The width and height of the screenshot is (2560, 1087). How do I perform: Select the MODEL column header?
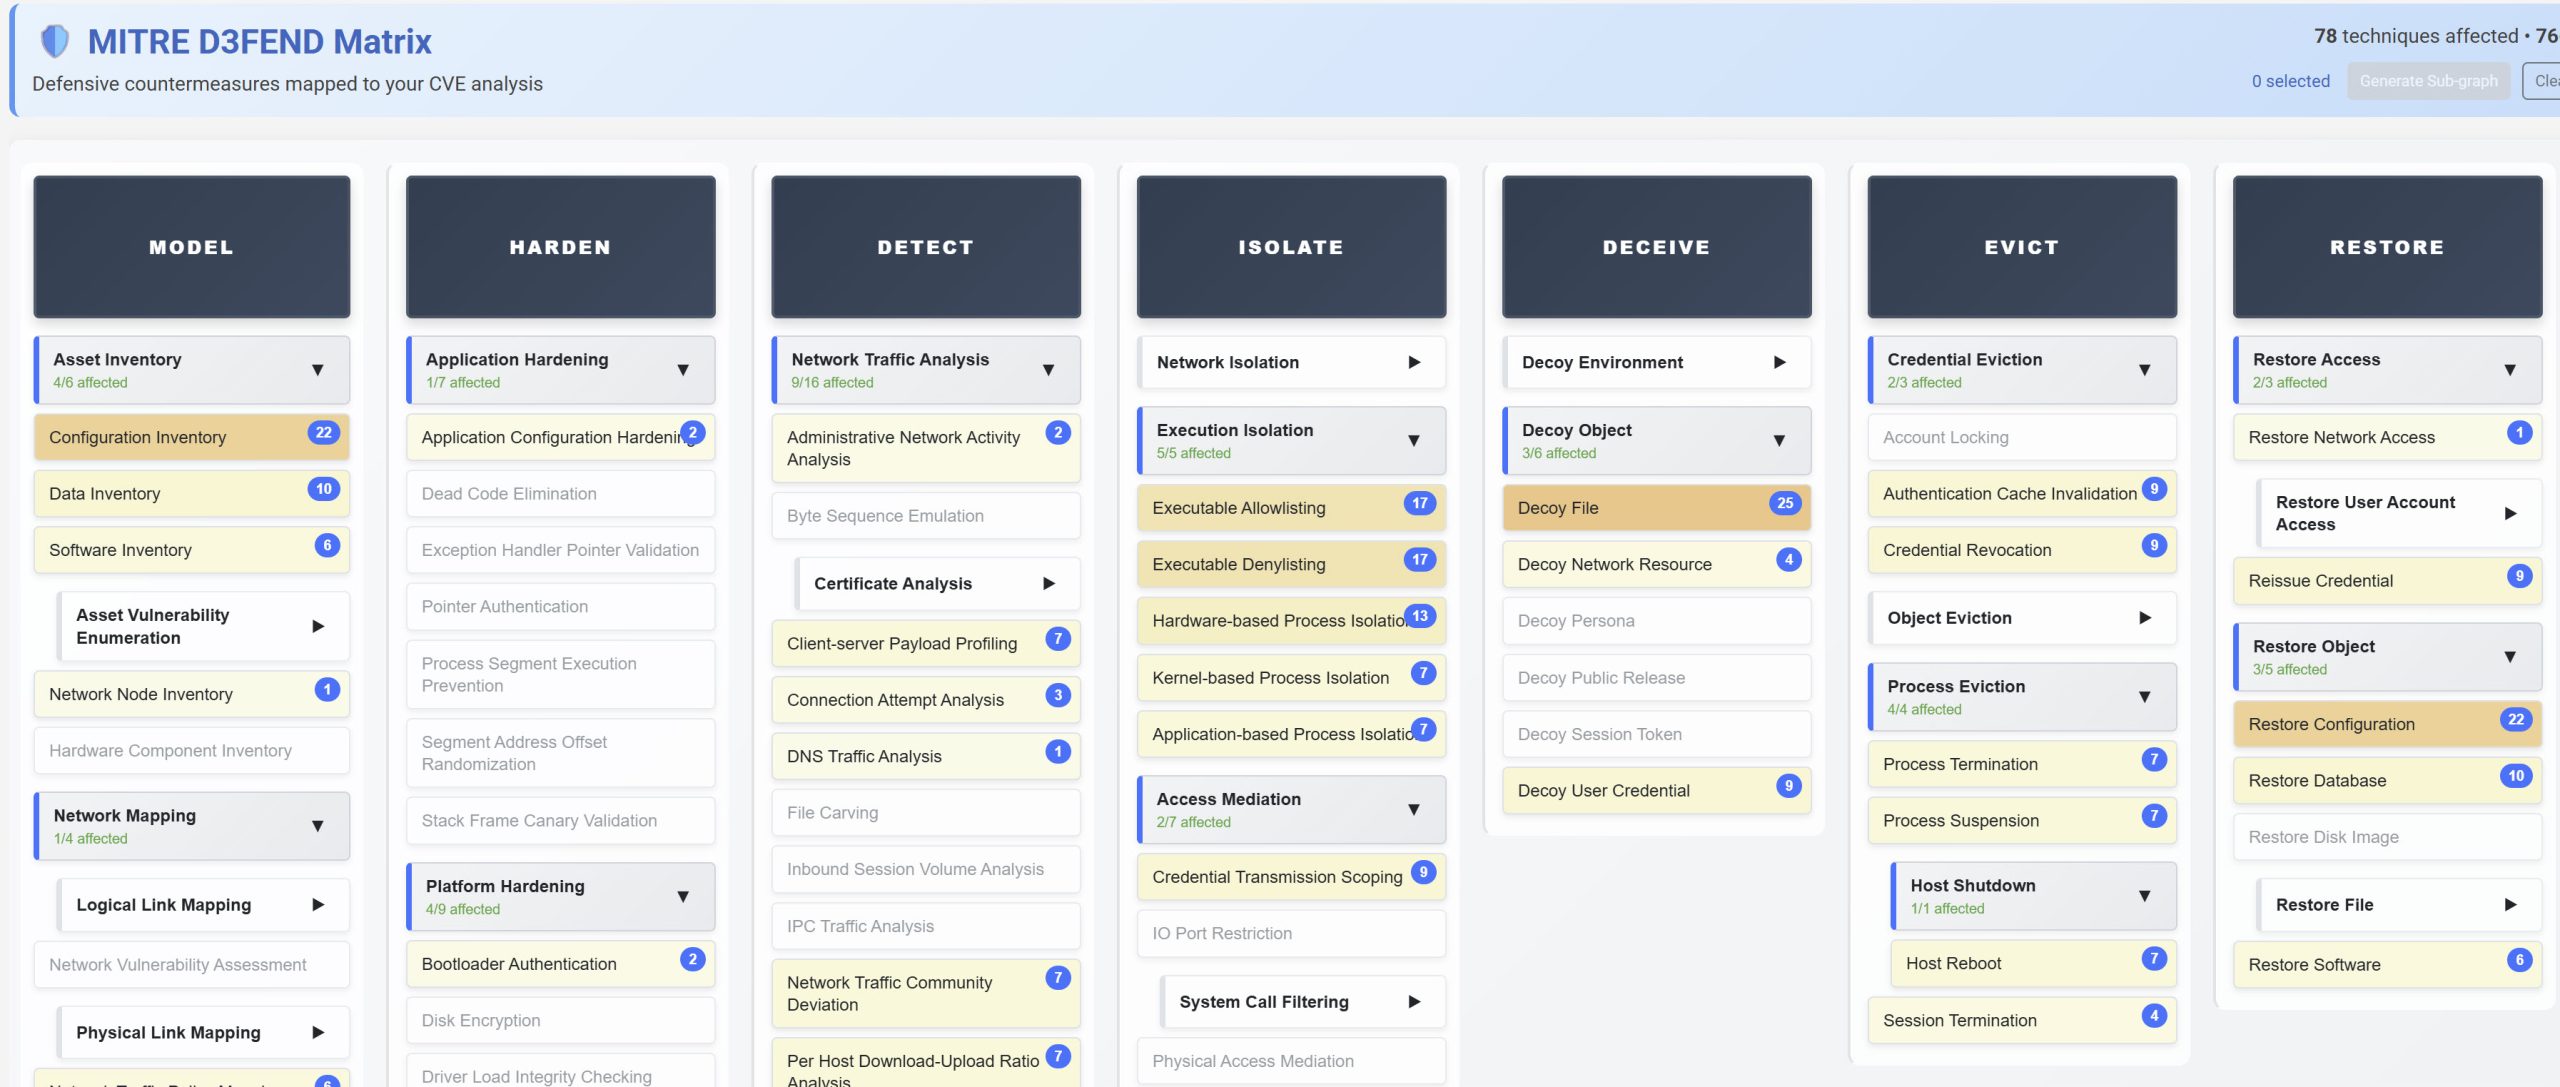pos(192,247)
